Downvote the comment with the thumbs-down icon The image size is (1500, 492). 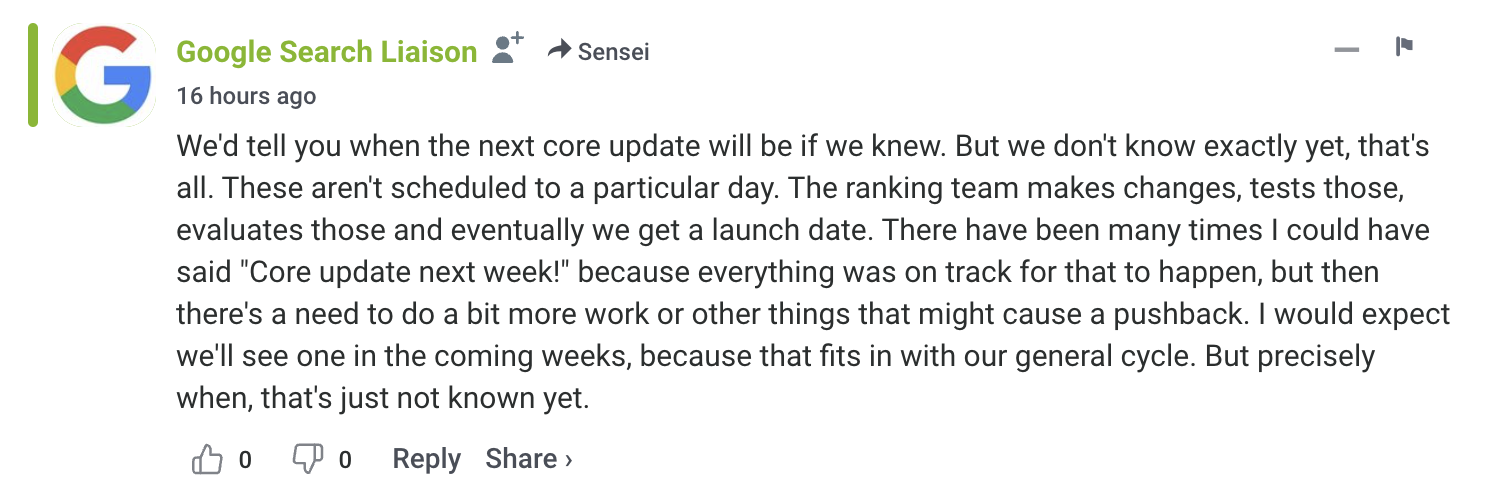[x=305, y=459]
